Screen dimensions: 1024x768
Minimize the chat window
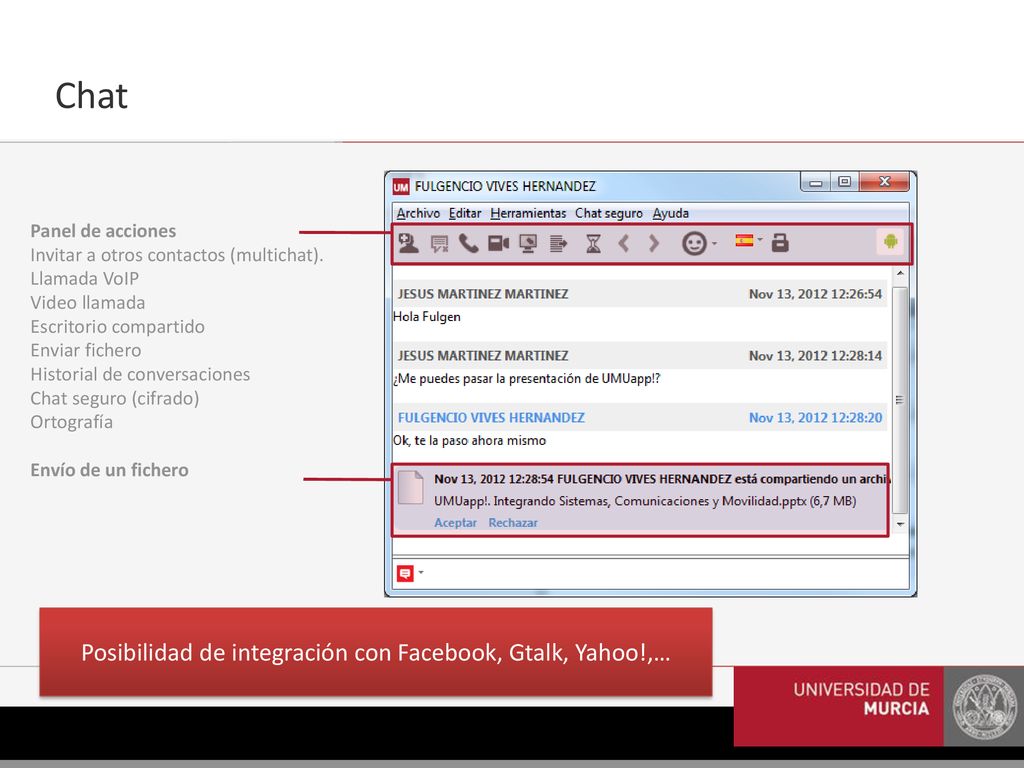coord(816,182)
